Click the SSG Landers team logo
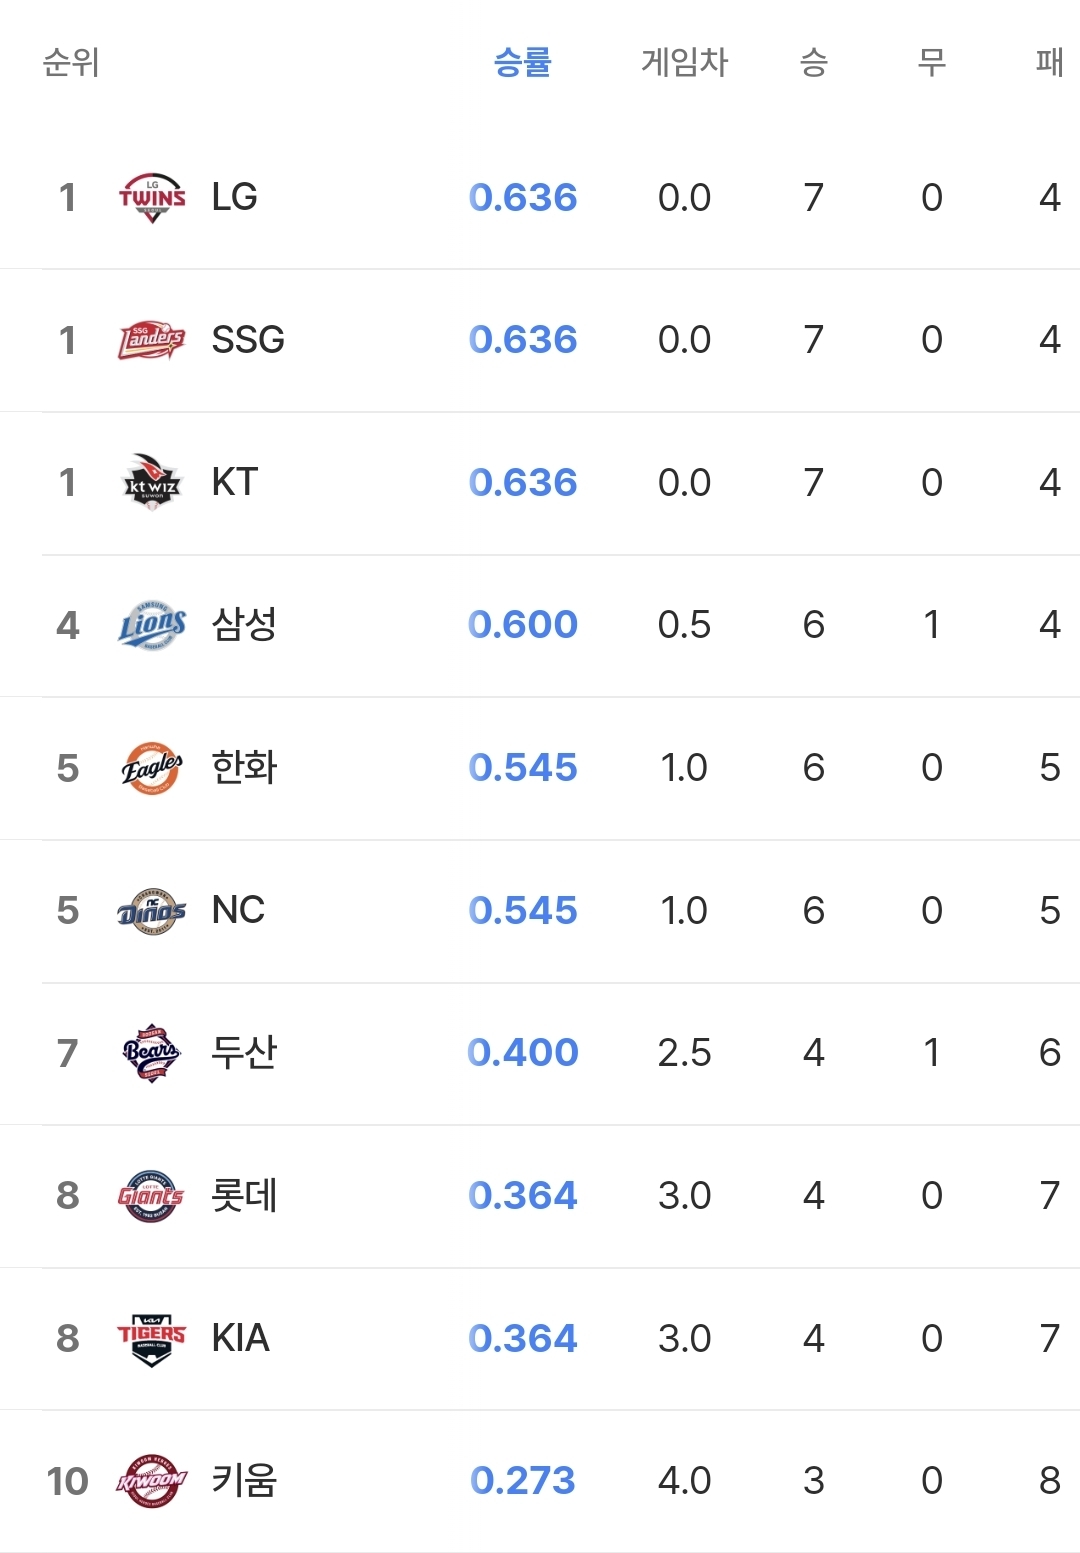Screen dimensions: 1080x1553 click(x=152, y=340)
